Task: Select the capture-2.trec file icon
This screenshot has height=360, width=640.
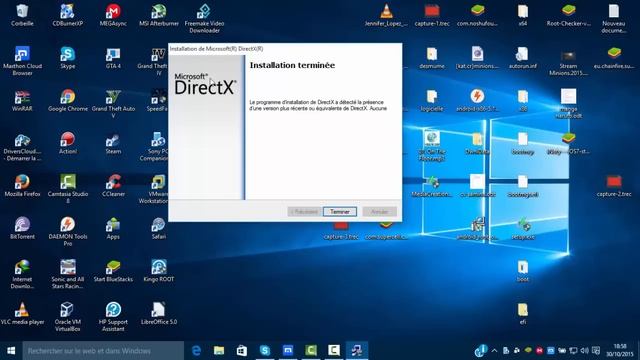Action: 614,186
